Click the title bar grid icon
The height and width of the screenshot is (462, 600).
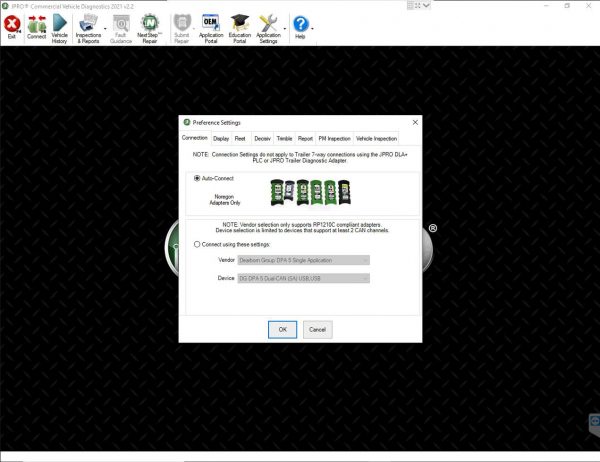point(410,5)
